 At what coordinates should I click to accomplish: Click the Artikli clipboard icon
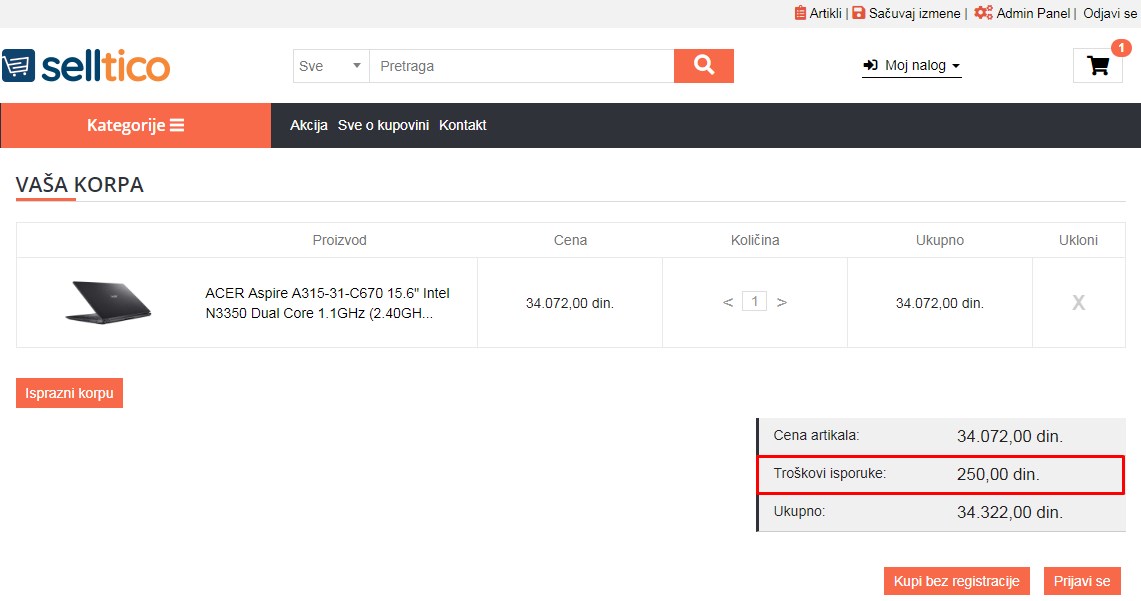pyautogui.click(x=800, y=12)
